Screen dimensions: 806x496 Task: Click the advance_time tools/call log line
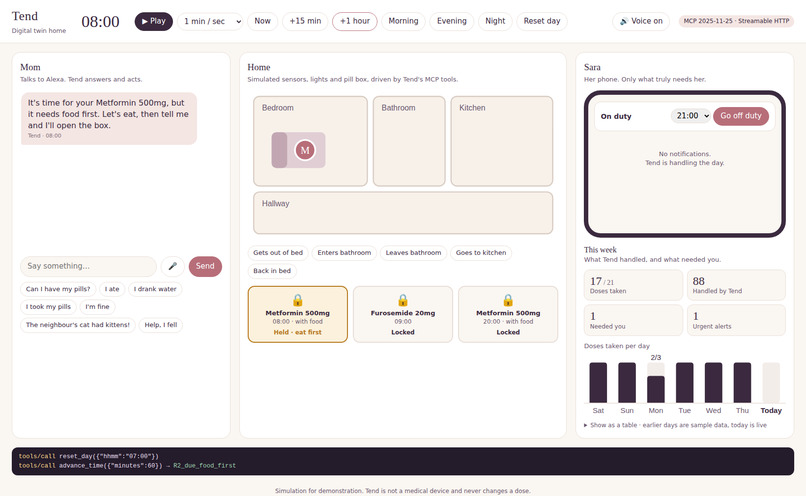(x=127, y=466)
